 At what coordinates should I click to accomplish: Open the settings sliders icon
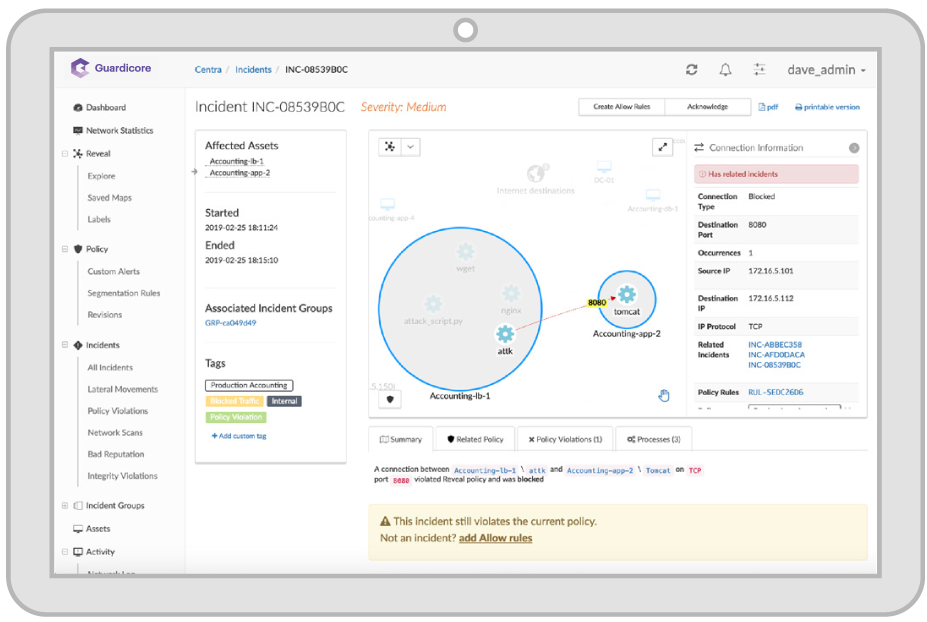759,70
